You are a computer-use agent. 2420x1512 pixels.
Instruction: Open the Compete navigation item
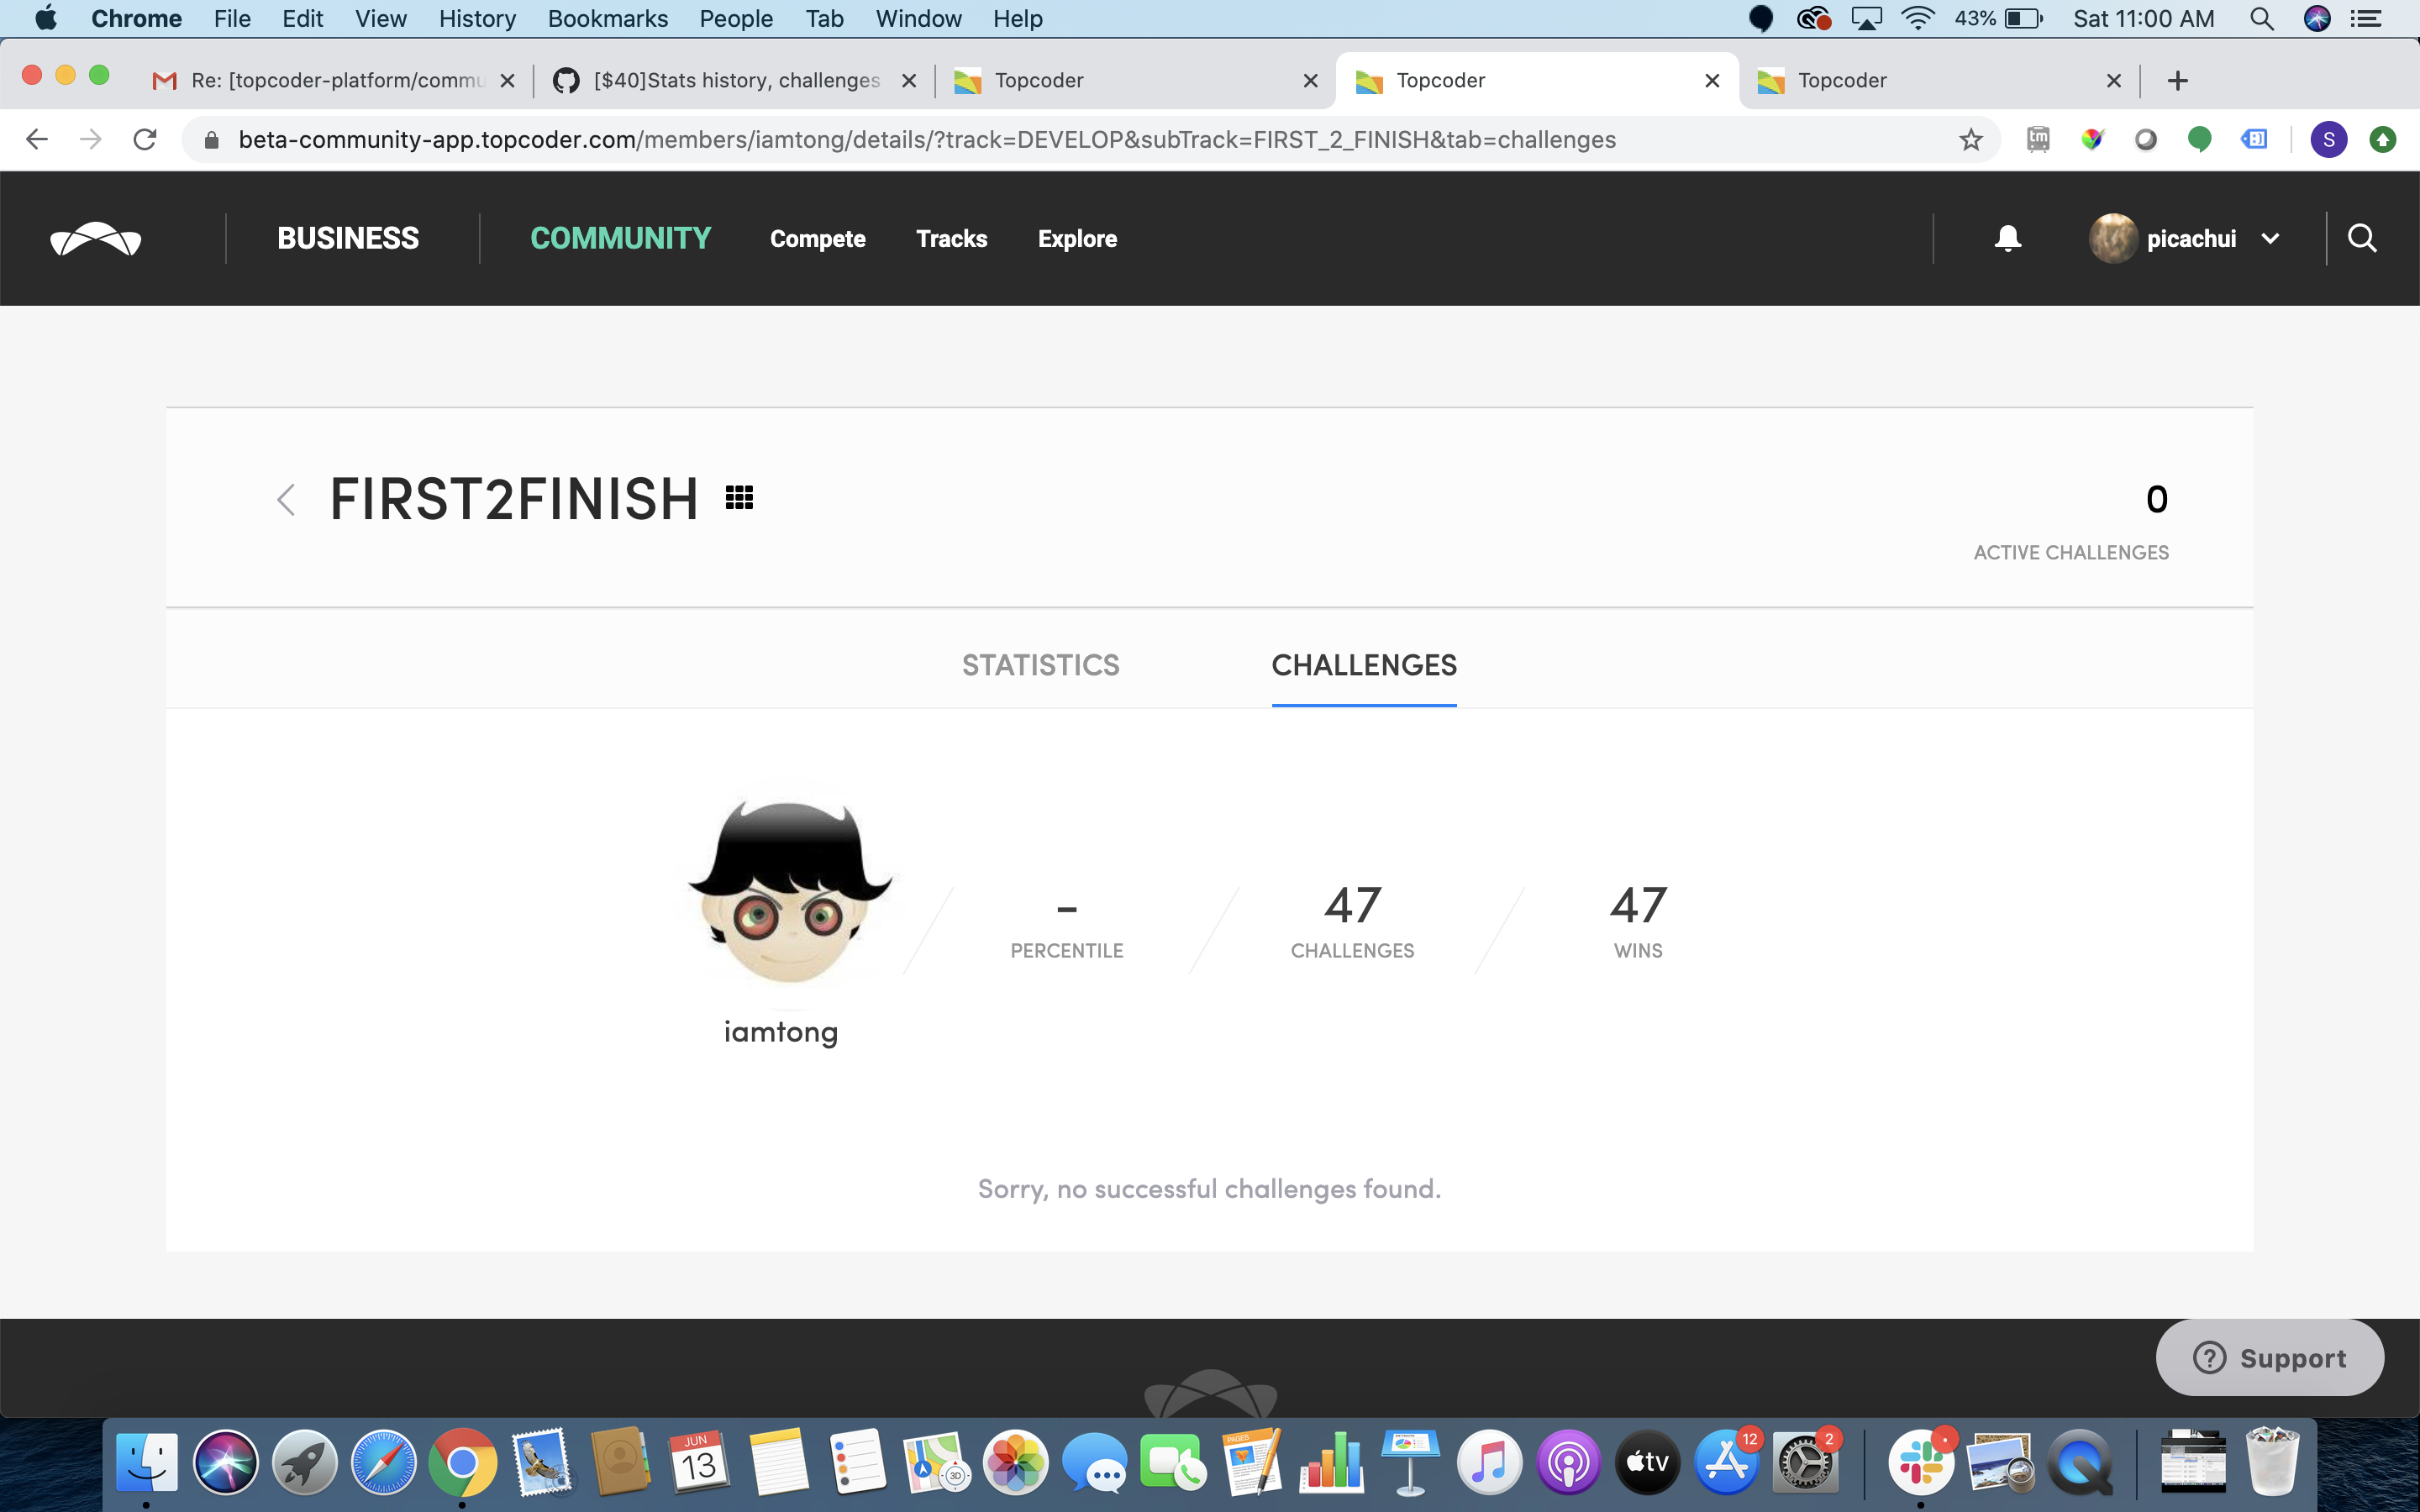coord(817,239)
